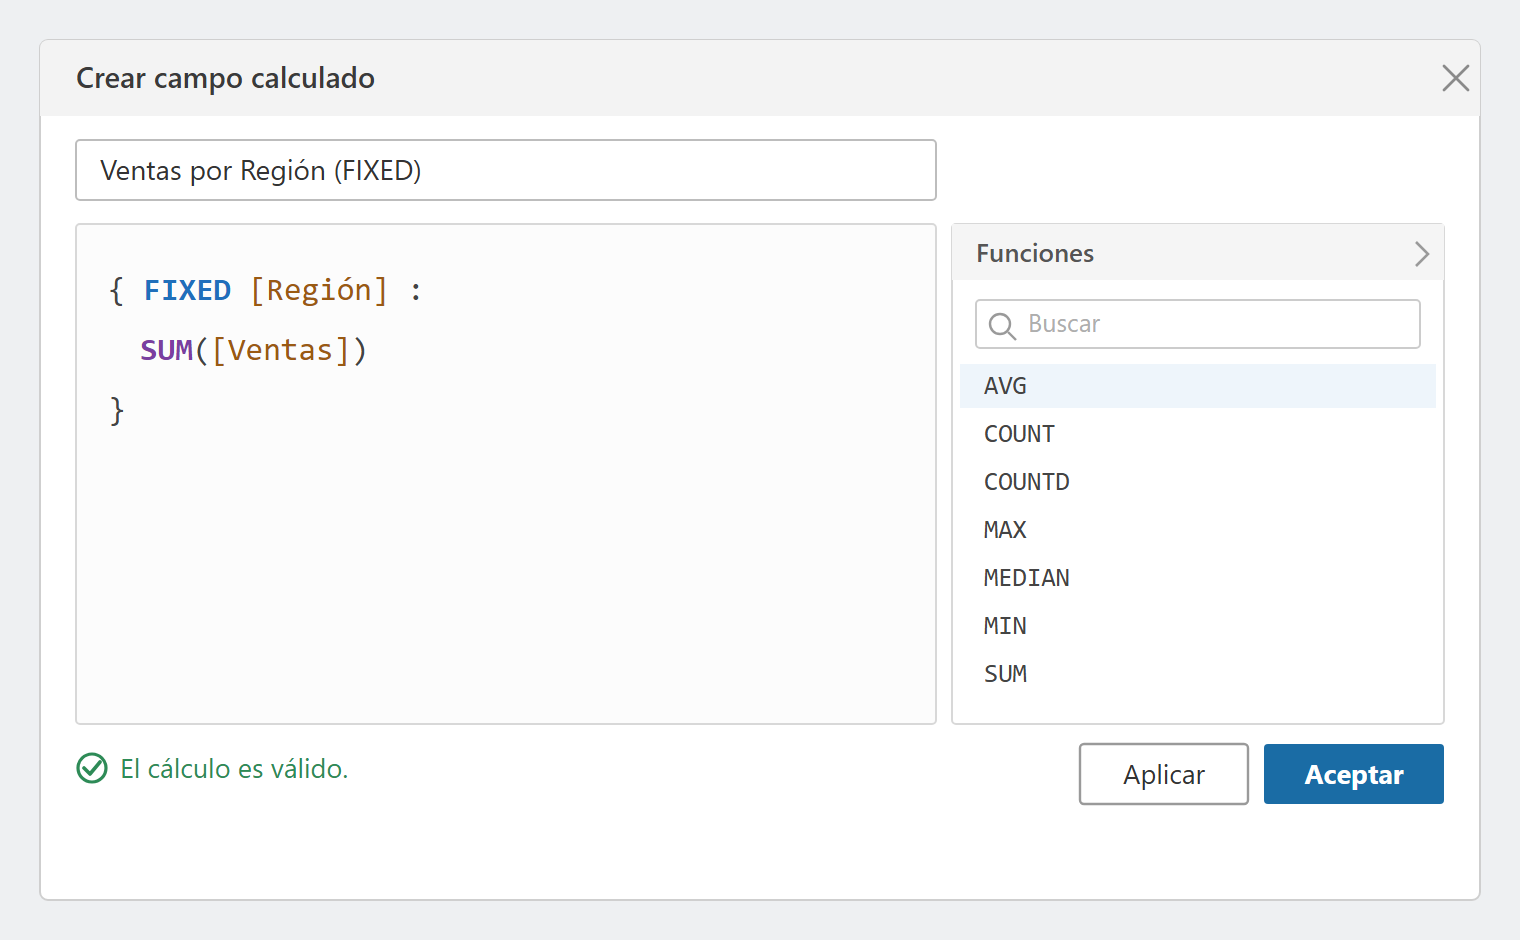Viewport: 1520px width, 940px height.
Task: Click SUM in the formula editor
Action: coord(166,350)
